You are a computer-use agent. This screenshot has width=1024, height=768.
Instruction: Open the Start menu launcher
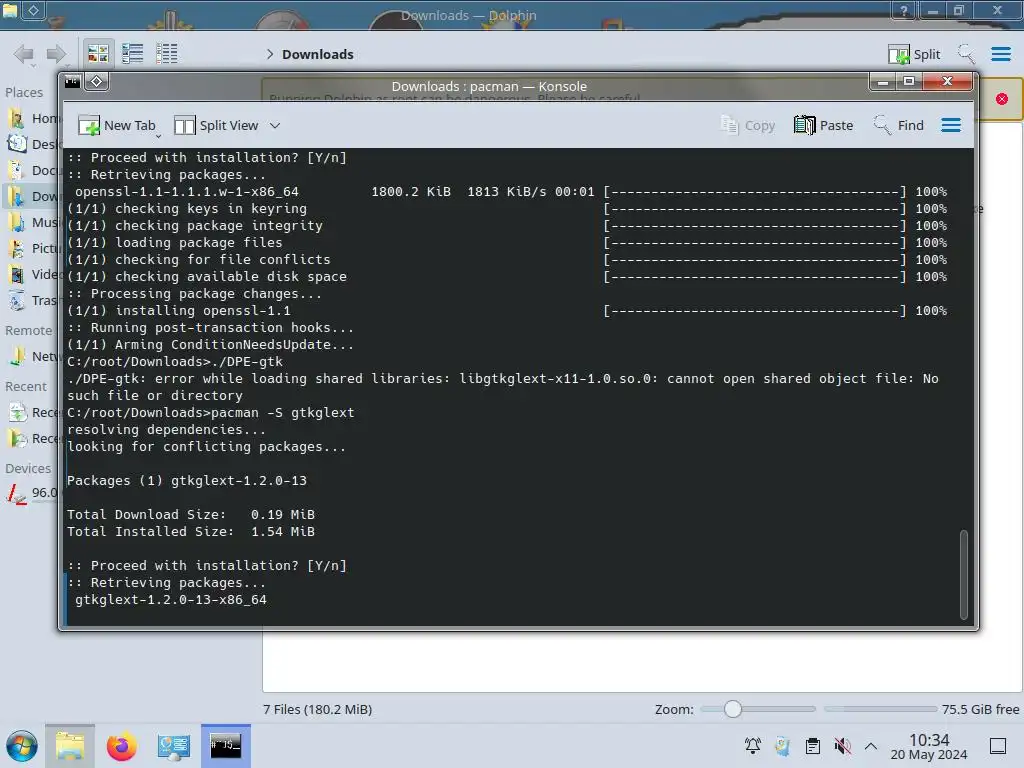click(x=22, y=746)
